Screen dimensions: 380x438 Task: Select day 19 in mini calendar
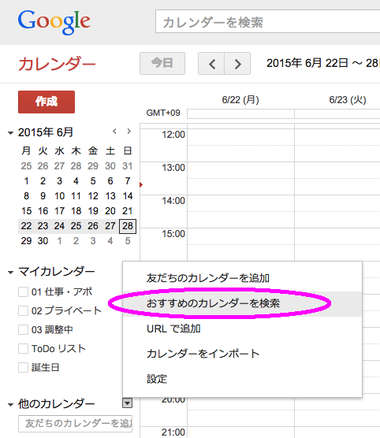[x=93, y=211]
